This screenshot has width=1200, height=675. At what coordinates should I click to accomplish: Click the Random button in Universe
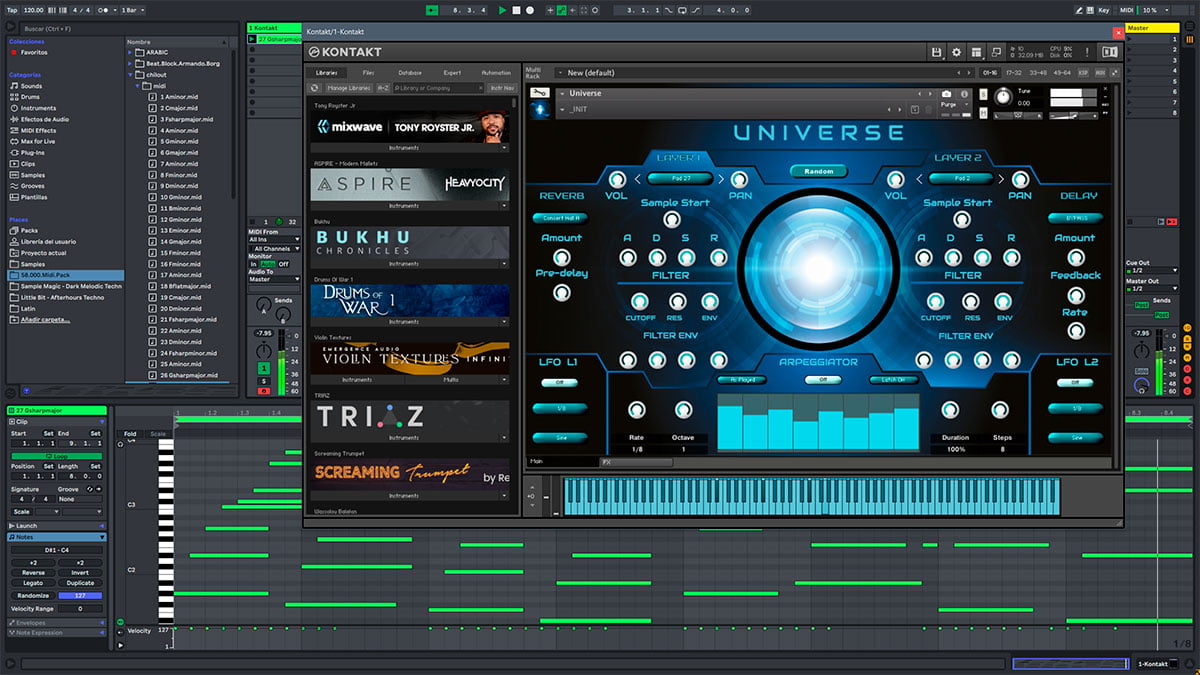(x=818, y=171)
